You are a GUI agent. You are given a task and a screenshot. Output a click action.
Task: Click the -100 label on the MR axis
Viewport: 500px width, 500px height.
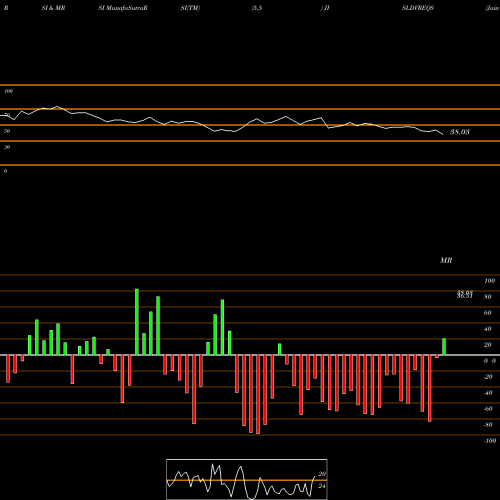pos(490,441)
